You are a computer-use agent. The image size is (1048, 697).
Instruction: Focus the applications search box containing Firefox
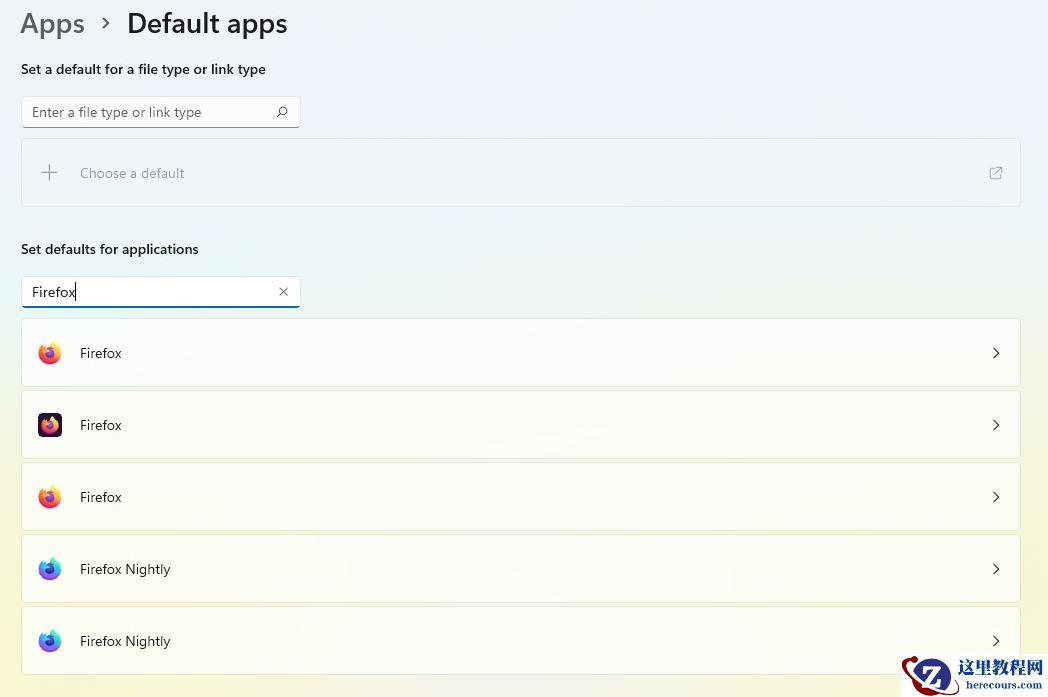click(x=160, y=292)
